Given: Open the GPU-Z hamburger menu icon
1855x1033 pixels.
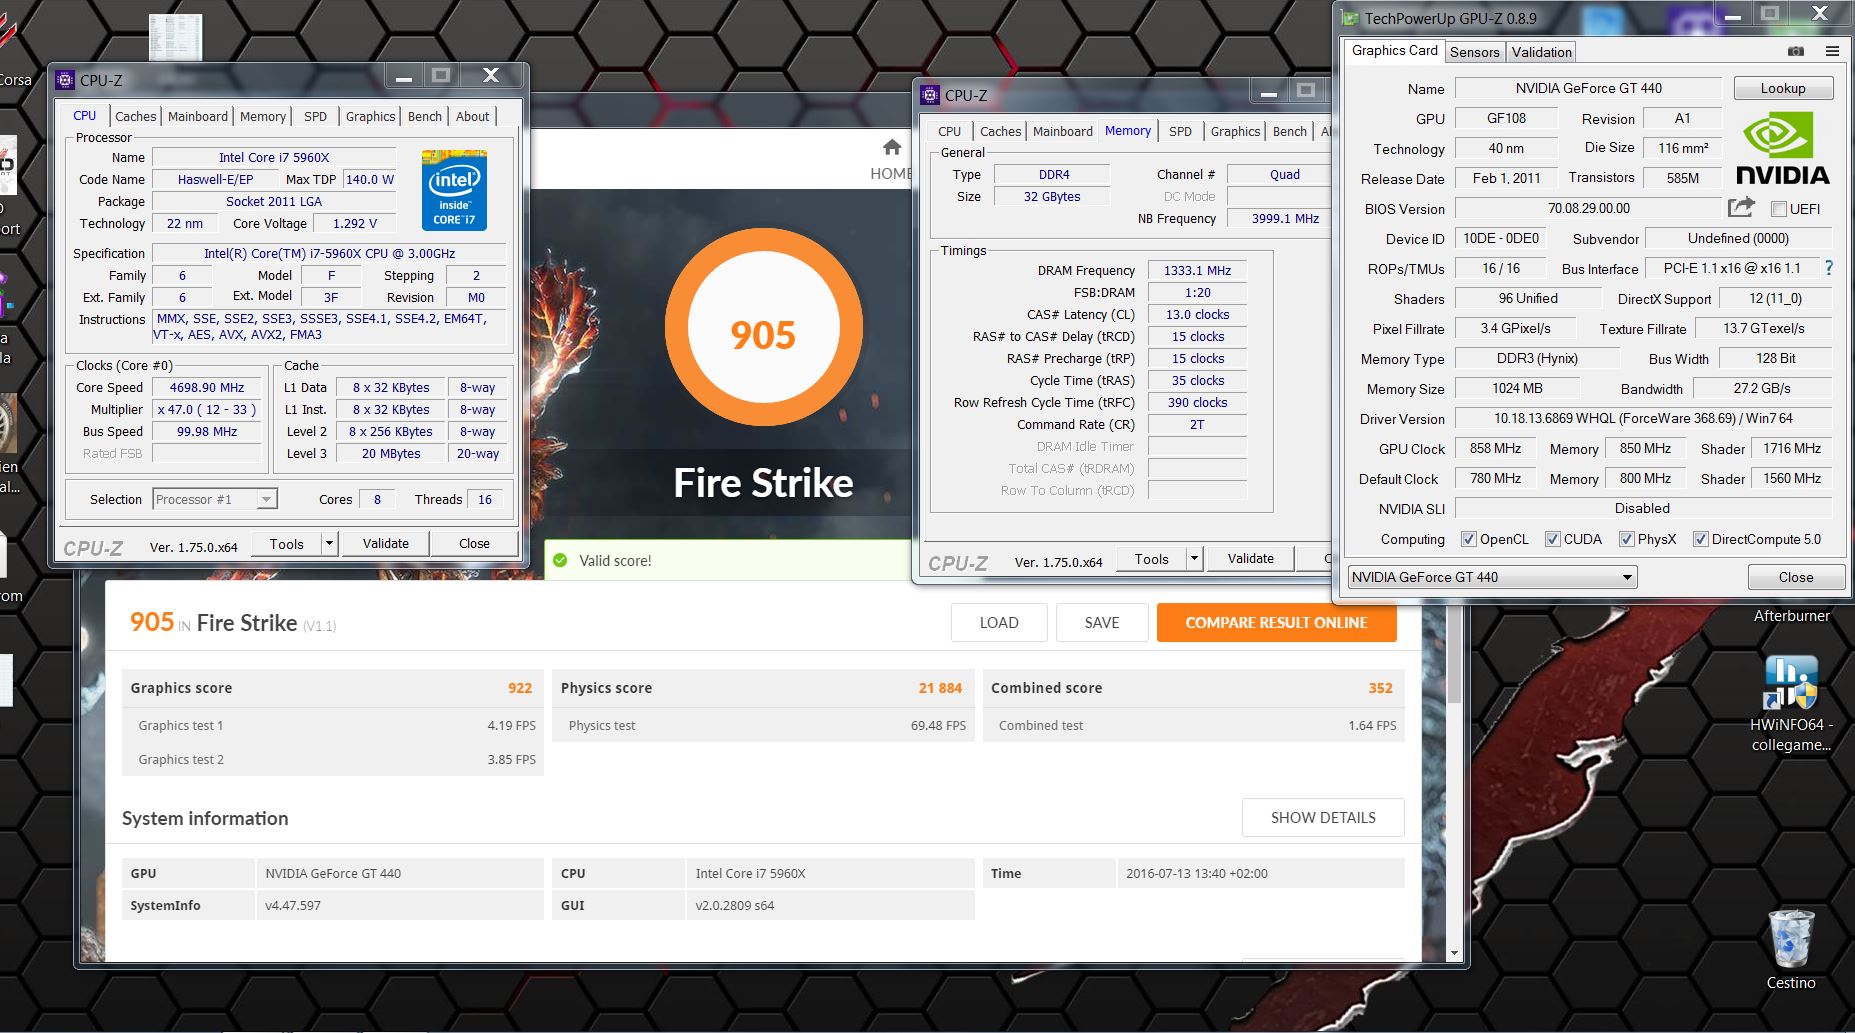Looking at the screenshot, I should click(x=1832, y=51).
